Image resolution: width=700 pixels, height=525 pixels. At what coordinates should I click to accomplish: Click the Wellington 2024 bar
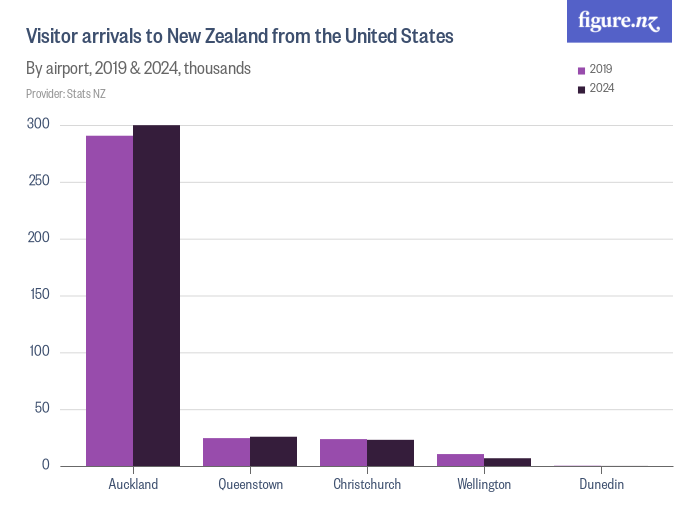pyautogui.click(x=507, y=462)
